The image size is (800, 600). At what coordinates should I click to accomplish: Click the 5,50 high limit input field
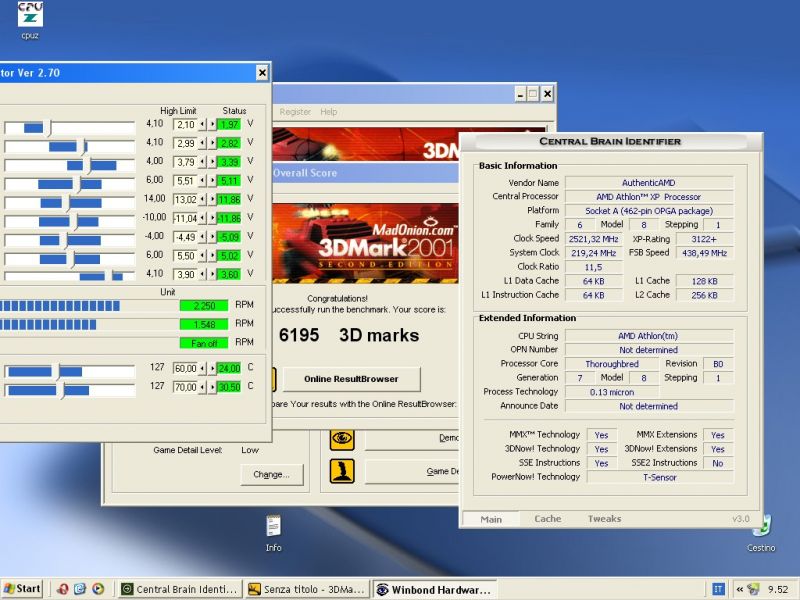click(x=186, y=256)
